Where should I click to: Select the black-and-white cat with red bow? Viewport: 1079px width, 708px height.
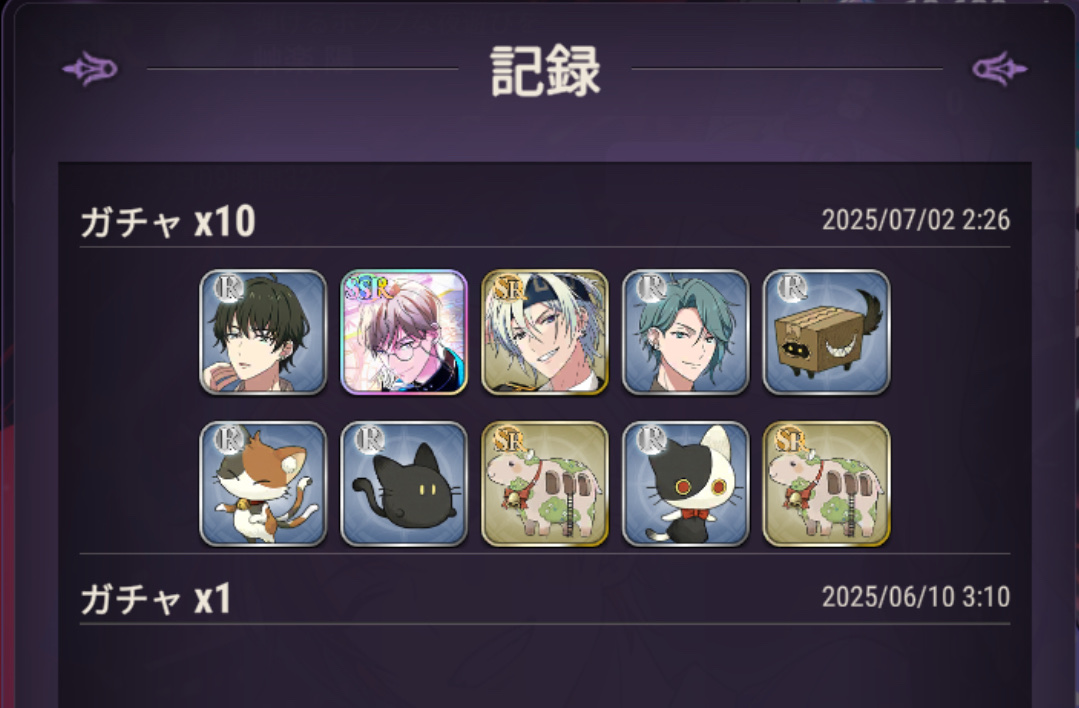[685, 484]
